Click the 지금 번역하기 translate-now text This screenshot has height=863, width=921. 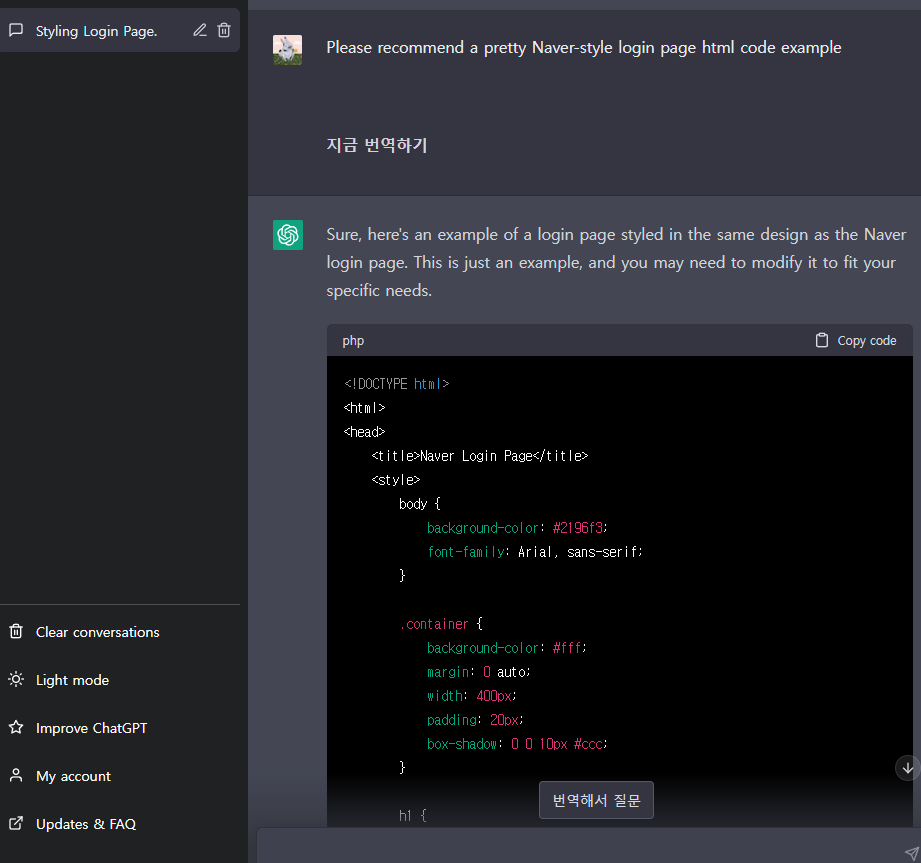(x=377, y=145)
